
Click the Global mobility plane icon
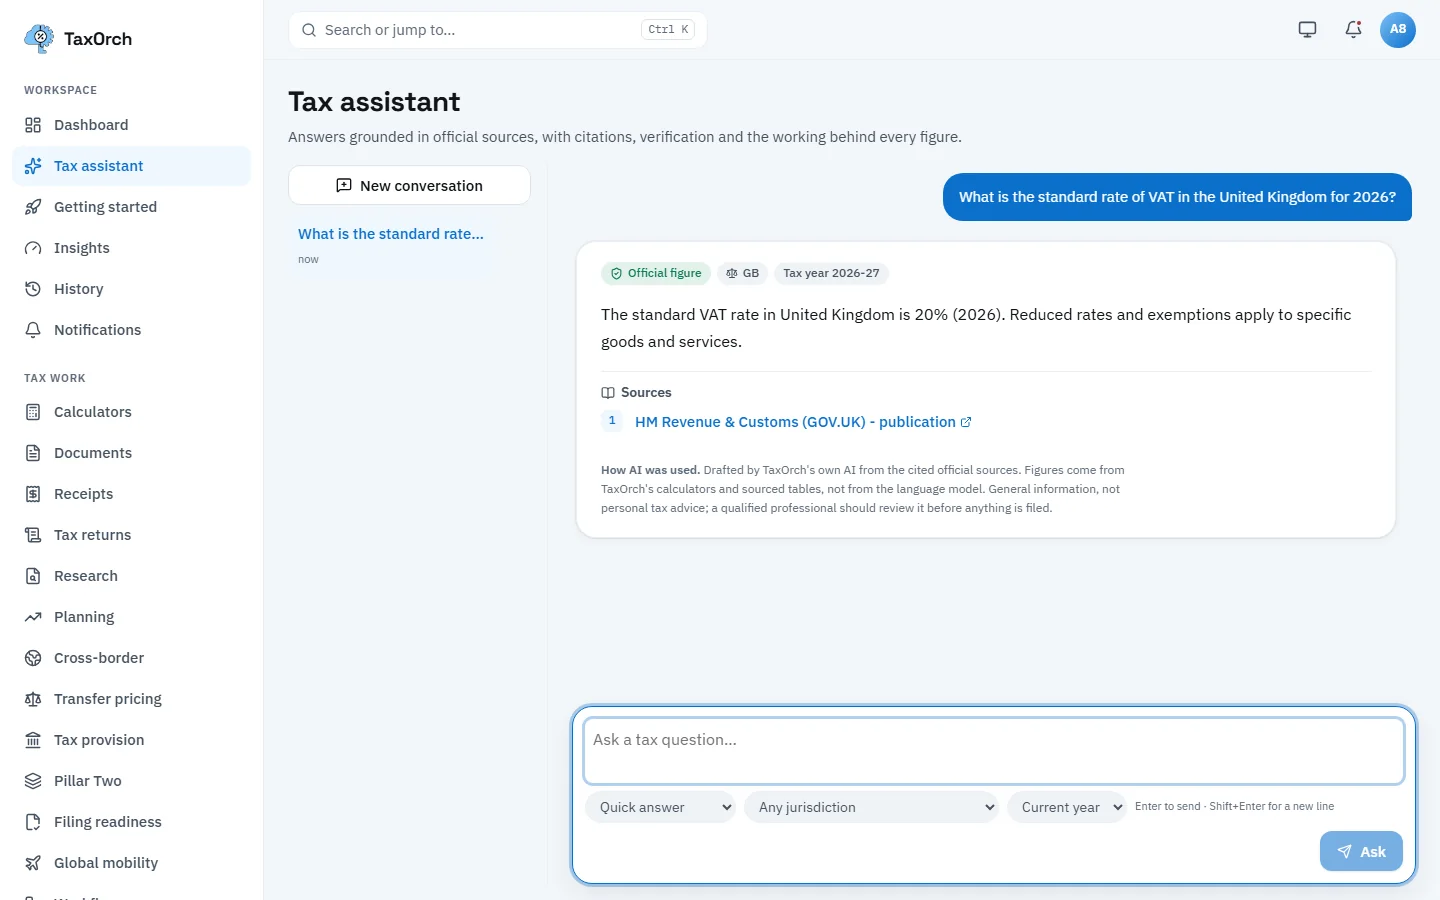33,863
